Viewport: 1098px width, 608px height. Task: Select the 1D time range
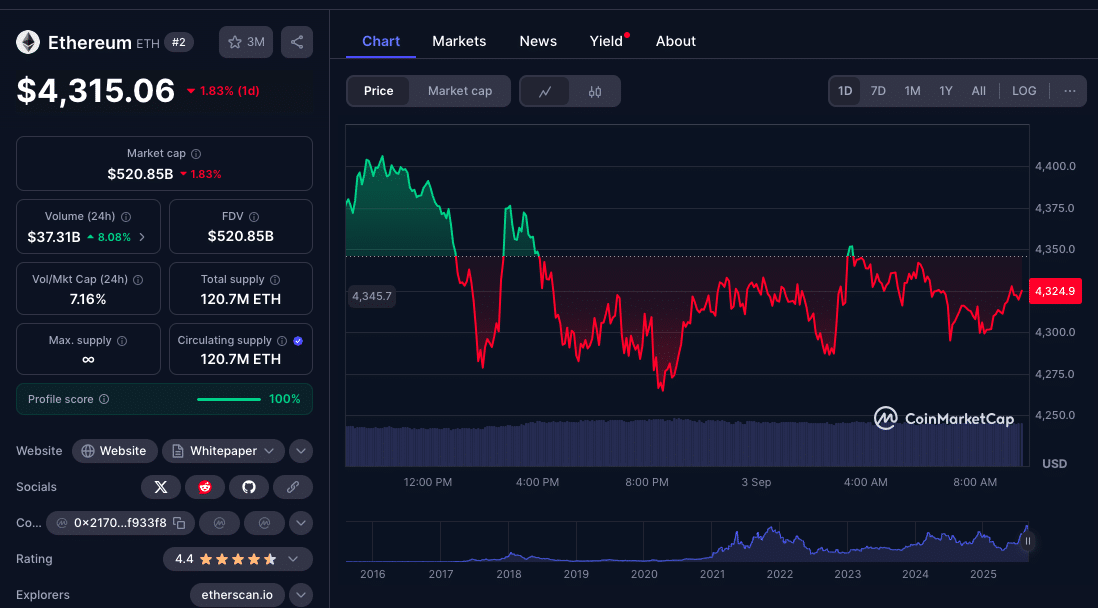[x=845, y=91]
